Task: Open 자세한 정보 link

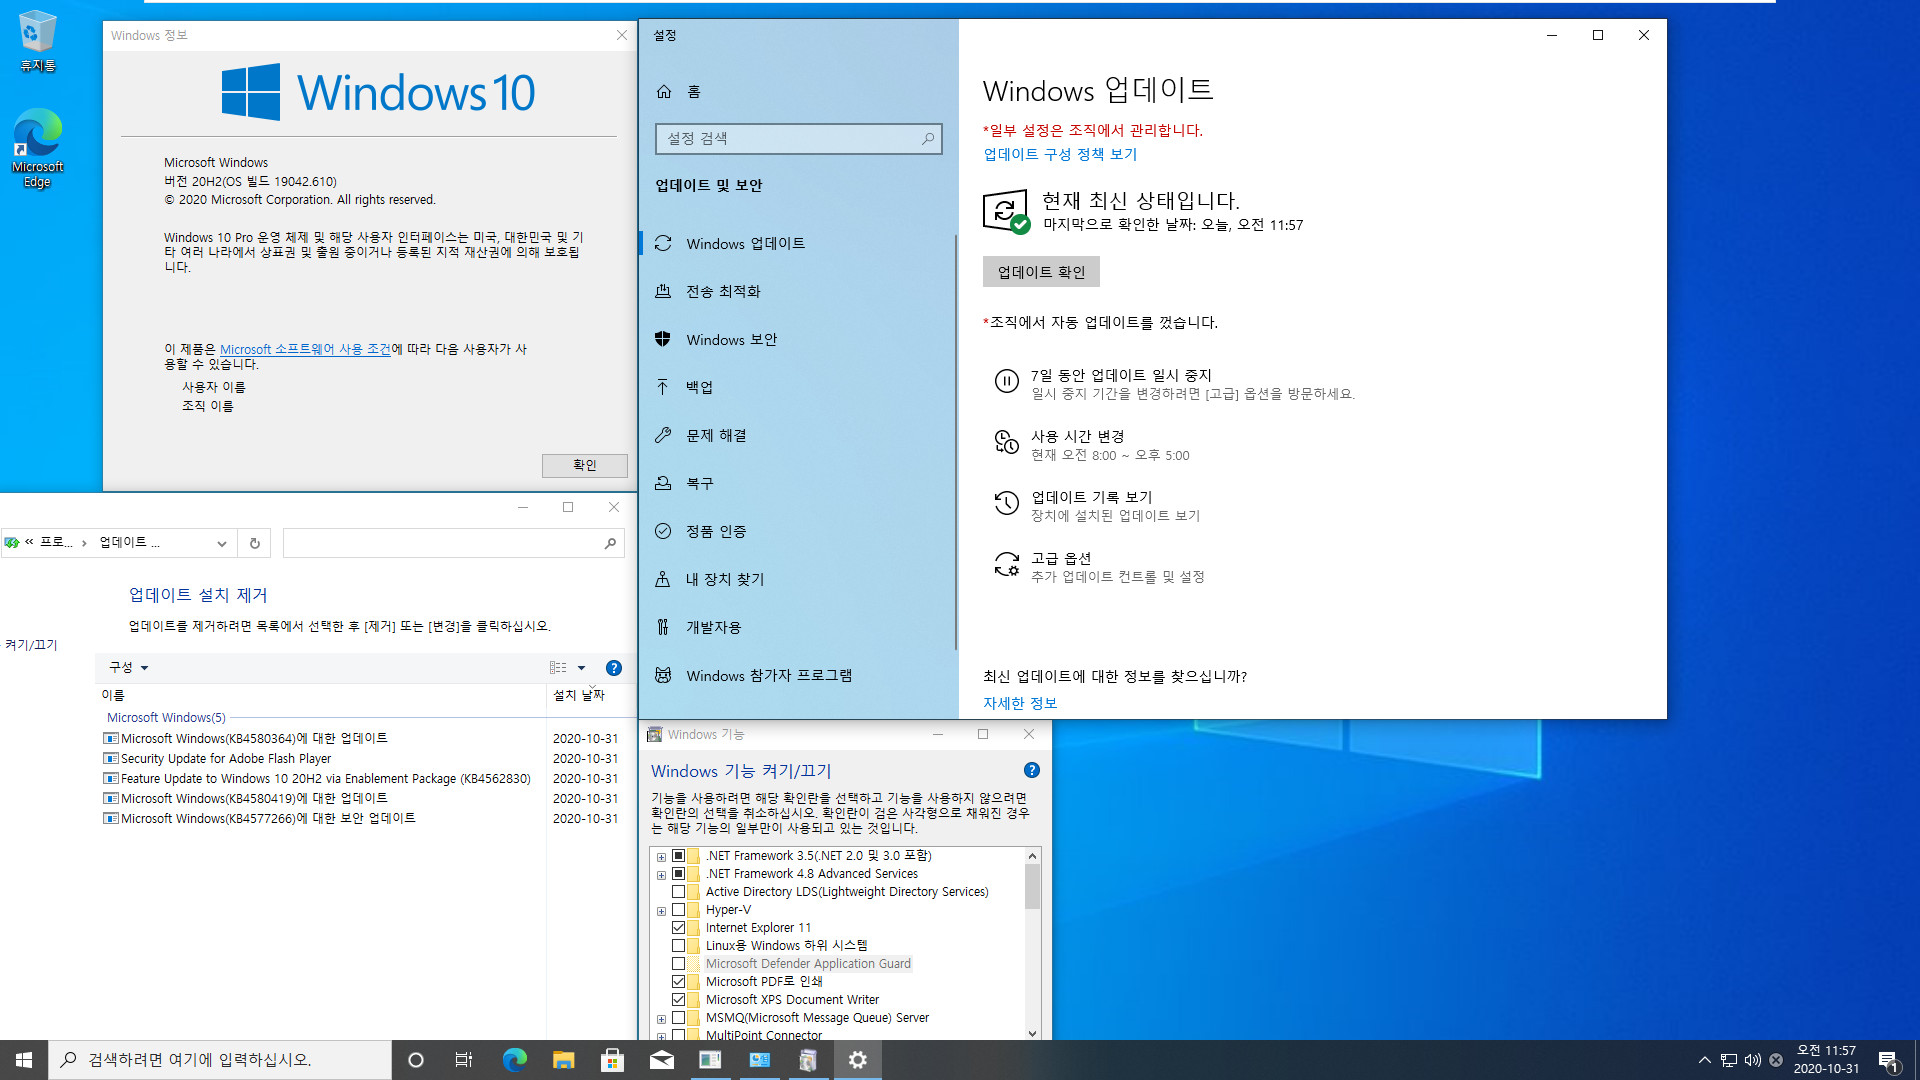Action: (1020, 703)
